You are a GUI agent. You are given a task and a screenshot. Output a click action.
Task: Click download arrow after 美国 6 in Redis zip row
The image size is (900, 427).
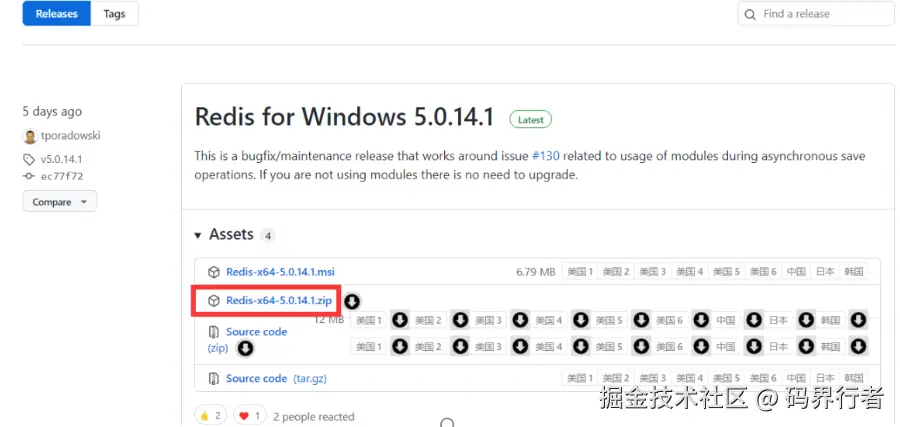(x=701, y=320)
